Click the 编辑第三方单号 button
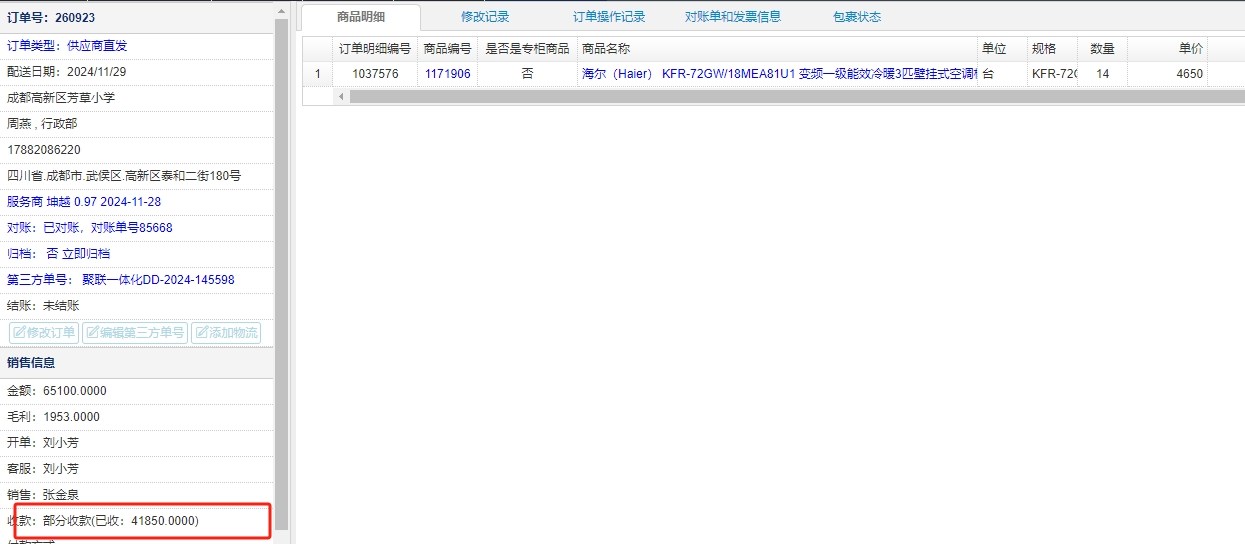1245x544 pixels. point(135,333)
